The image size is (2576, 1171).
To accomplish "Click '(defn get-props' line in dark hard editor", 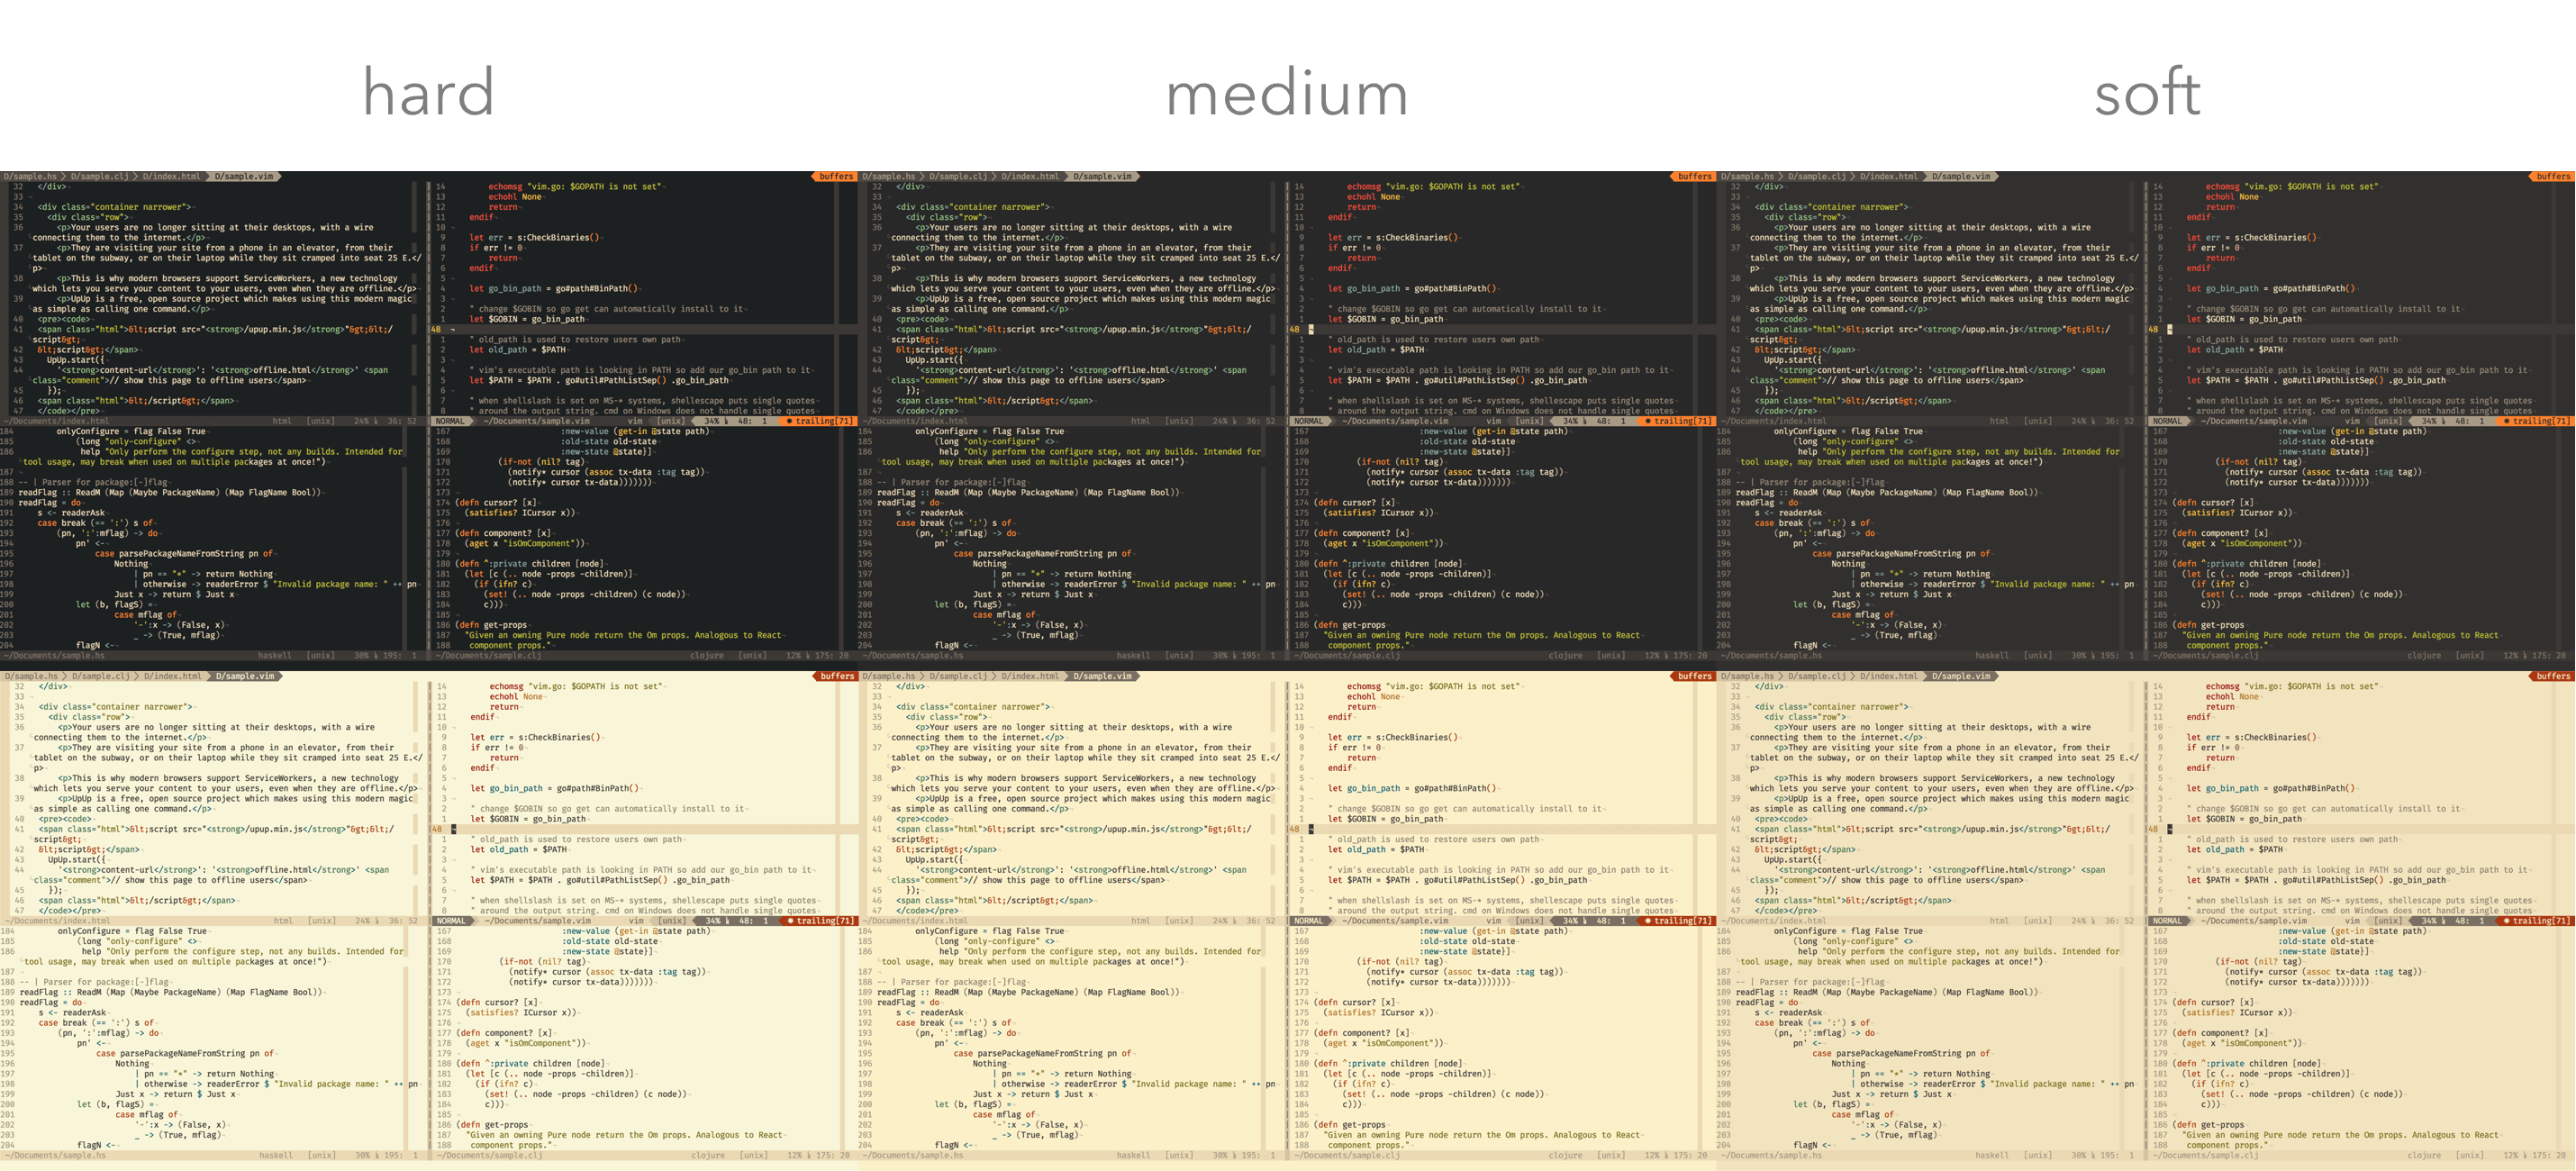I will 491,625.
